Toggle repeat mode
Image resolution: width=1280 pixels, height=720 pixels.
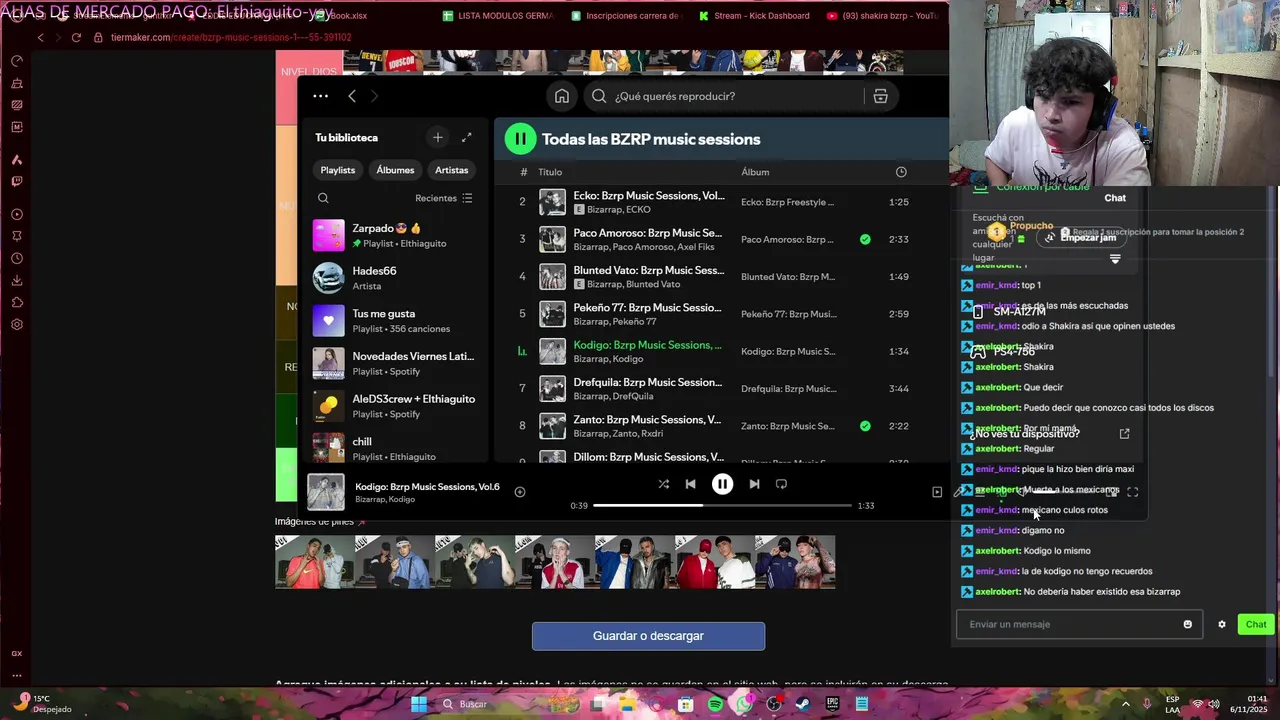tap(781, 484)
